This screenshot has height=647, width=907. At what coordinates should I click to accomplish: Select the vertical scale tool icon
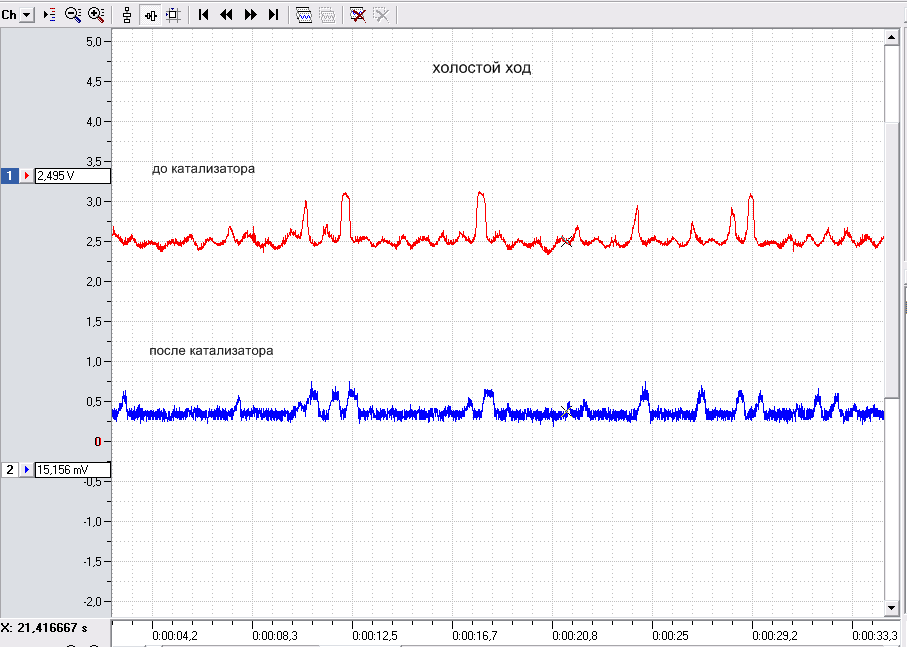pos(127,14)
